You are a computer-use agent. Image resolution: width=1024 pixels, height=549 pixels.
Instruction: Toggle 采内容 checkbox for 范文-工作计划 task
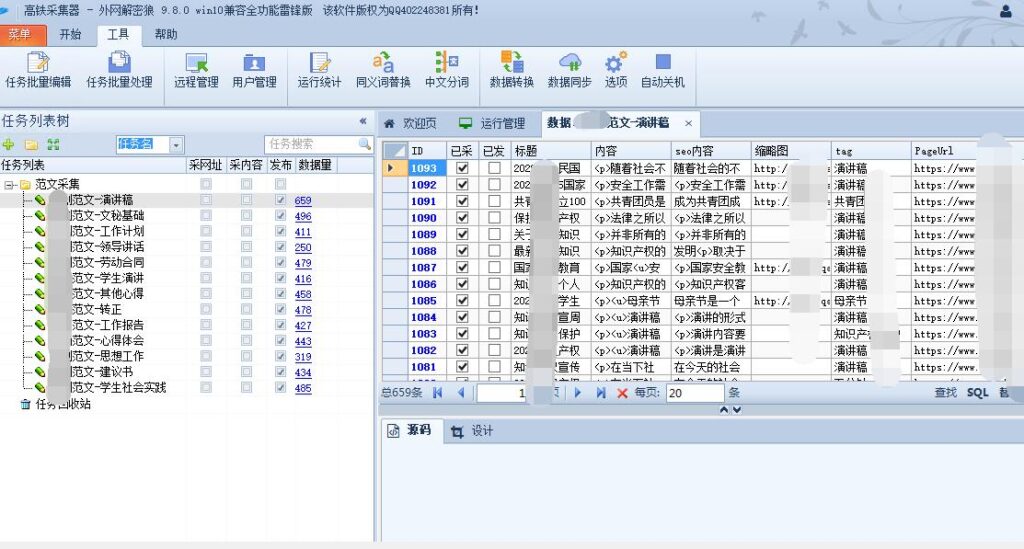246,231
